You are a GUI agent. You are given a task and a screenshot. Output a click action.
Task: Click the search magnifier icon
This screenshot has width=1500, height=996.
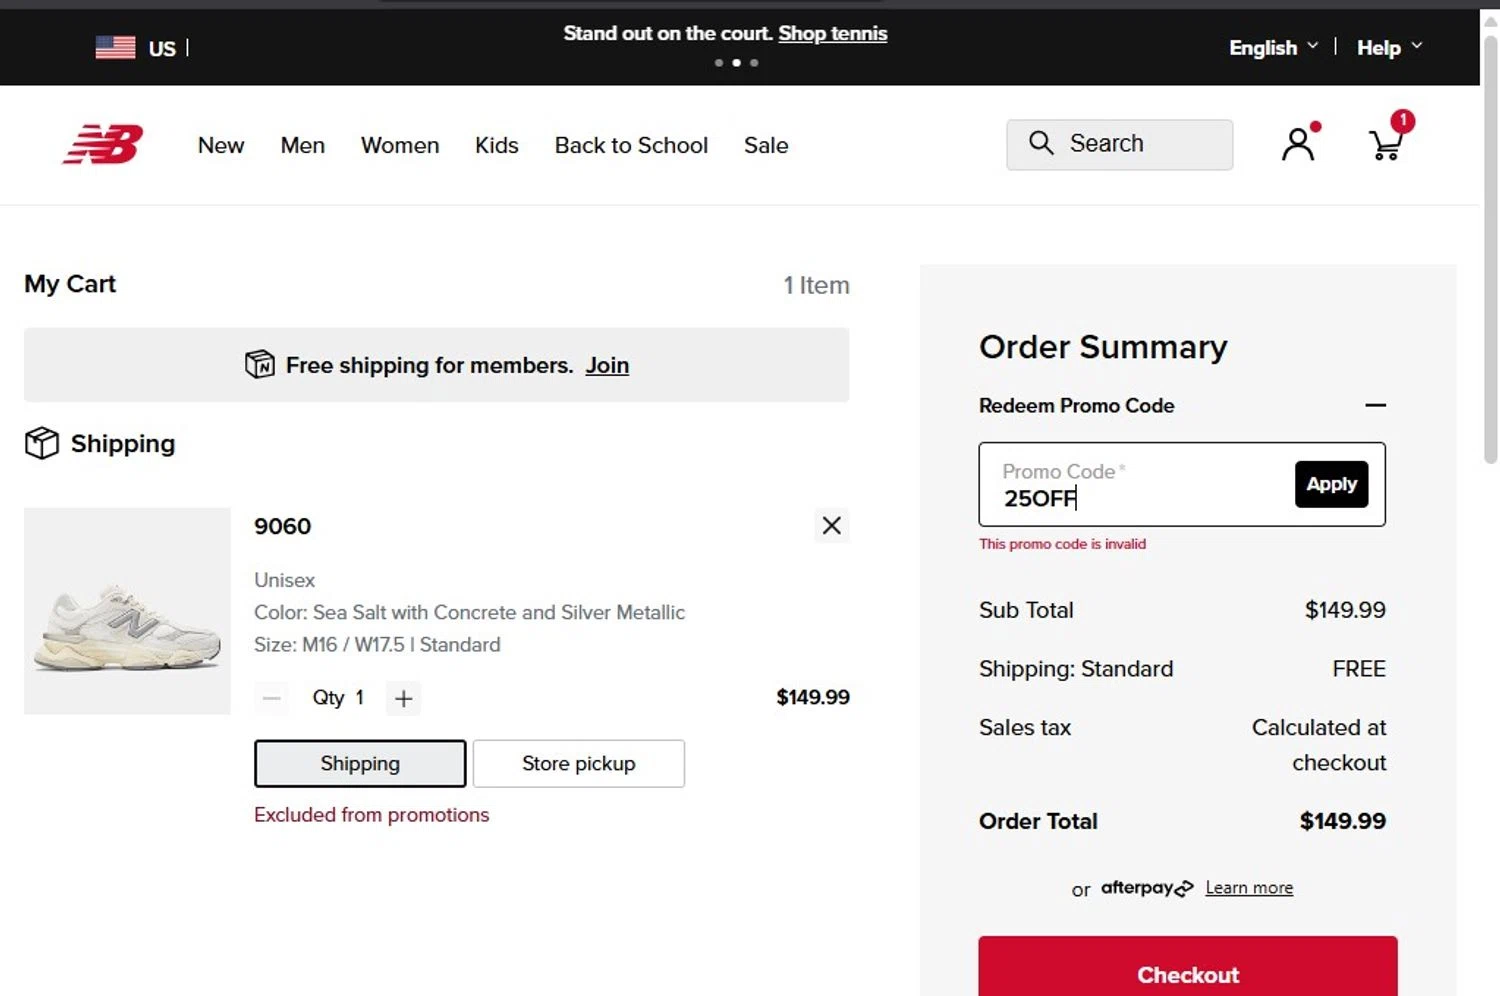point(1041,143)
